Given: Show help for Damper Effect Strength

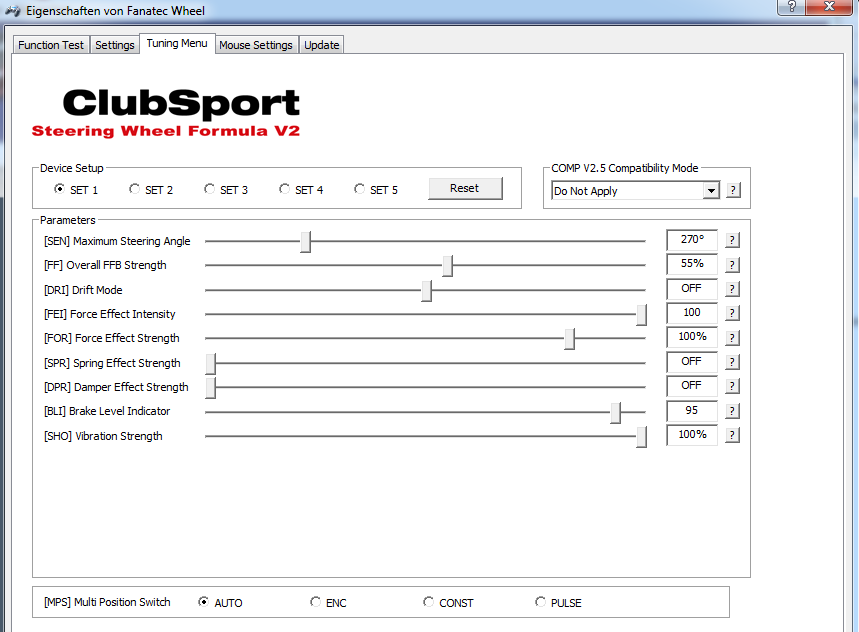Looking at the screenshot, I should 732,386.
